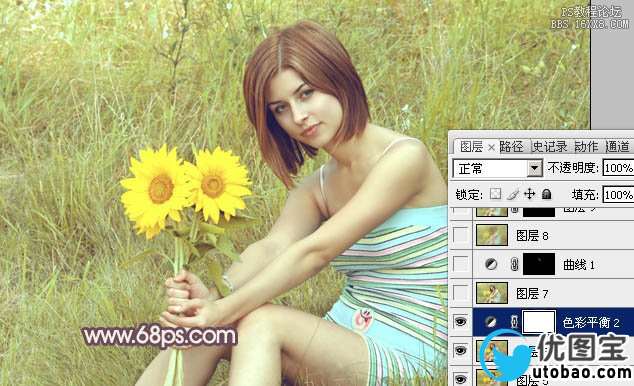The image size is (634, 386).
Task: Toggle mask link icon on 曲线 1
Action: (x=514, y=265)
